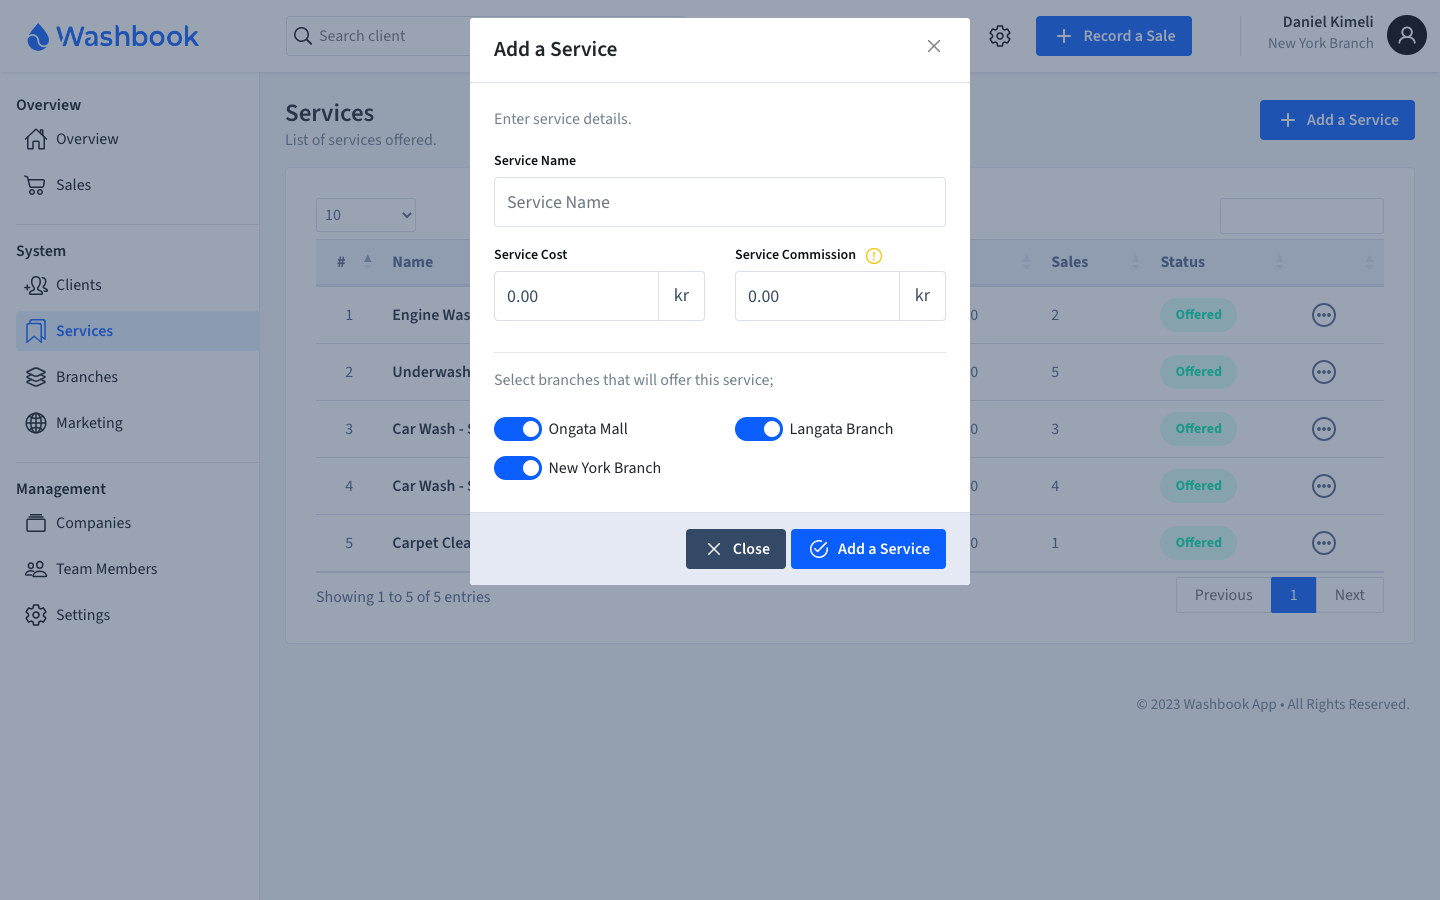Focus the Service Cost amount field

pyautogui.click(x=576, y=296)
